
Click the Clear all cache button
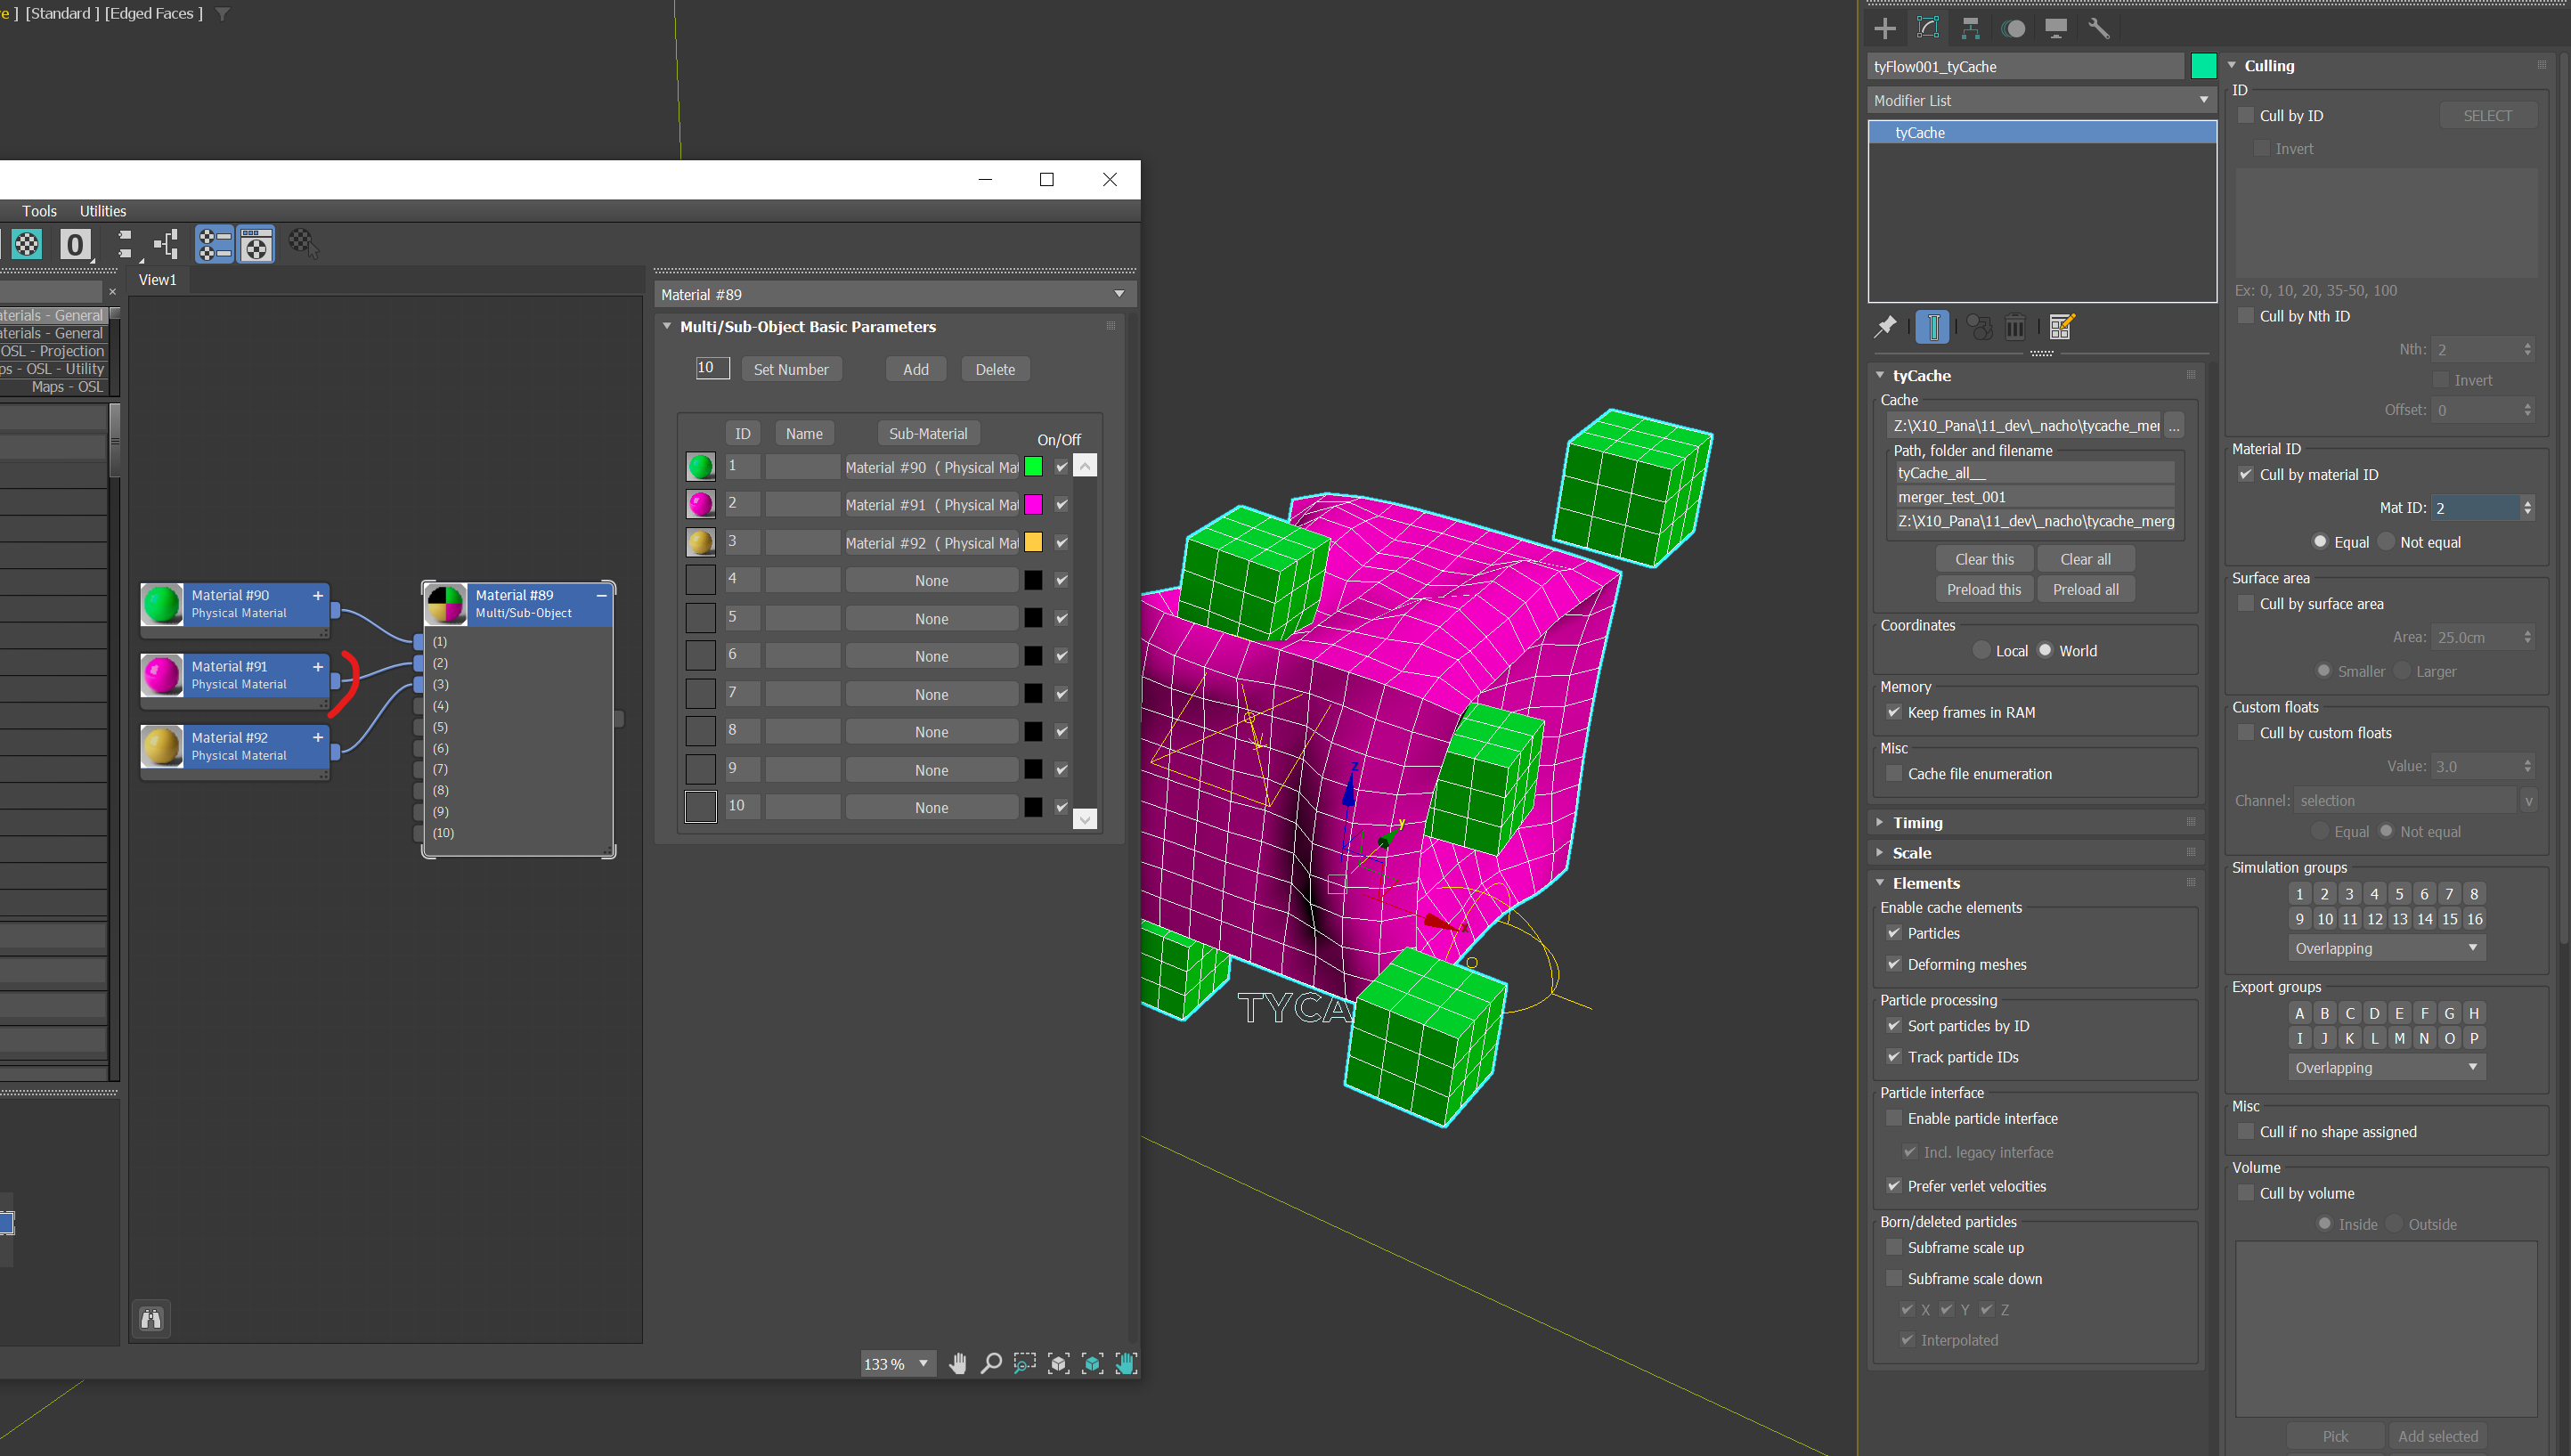[x=2085, y=559]
